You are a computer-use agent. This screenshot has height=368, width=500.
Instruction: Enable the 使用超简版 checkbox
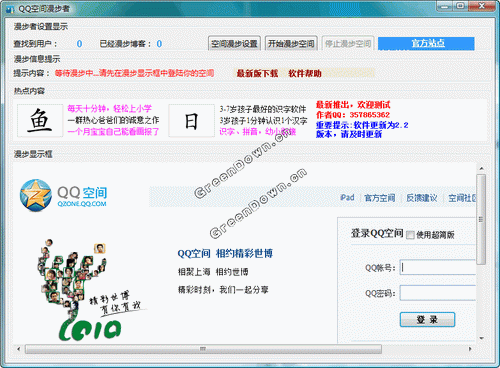point(410,235)
